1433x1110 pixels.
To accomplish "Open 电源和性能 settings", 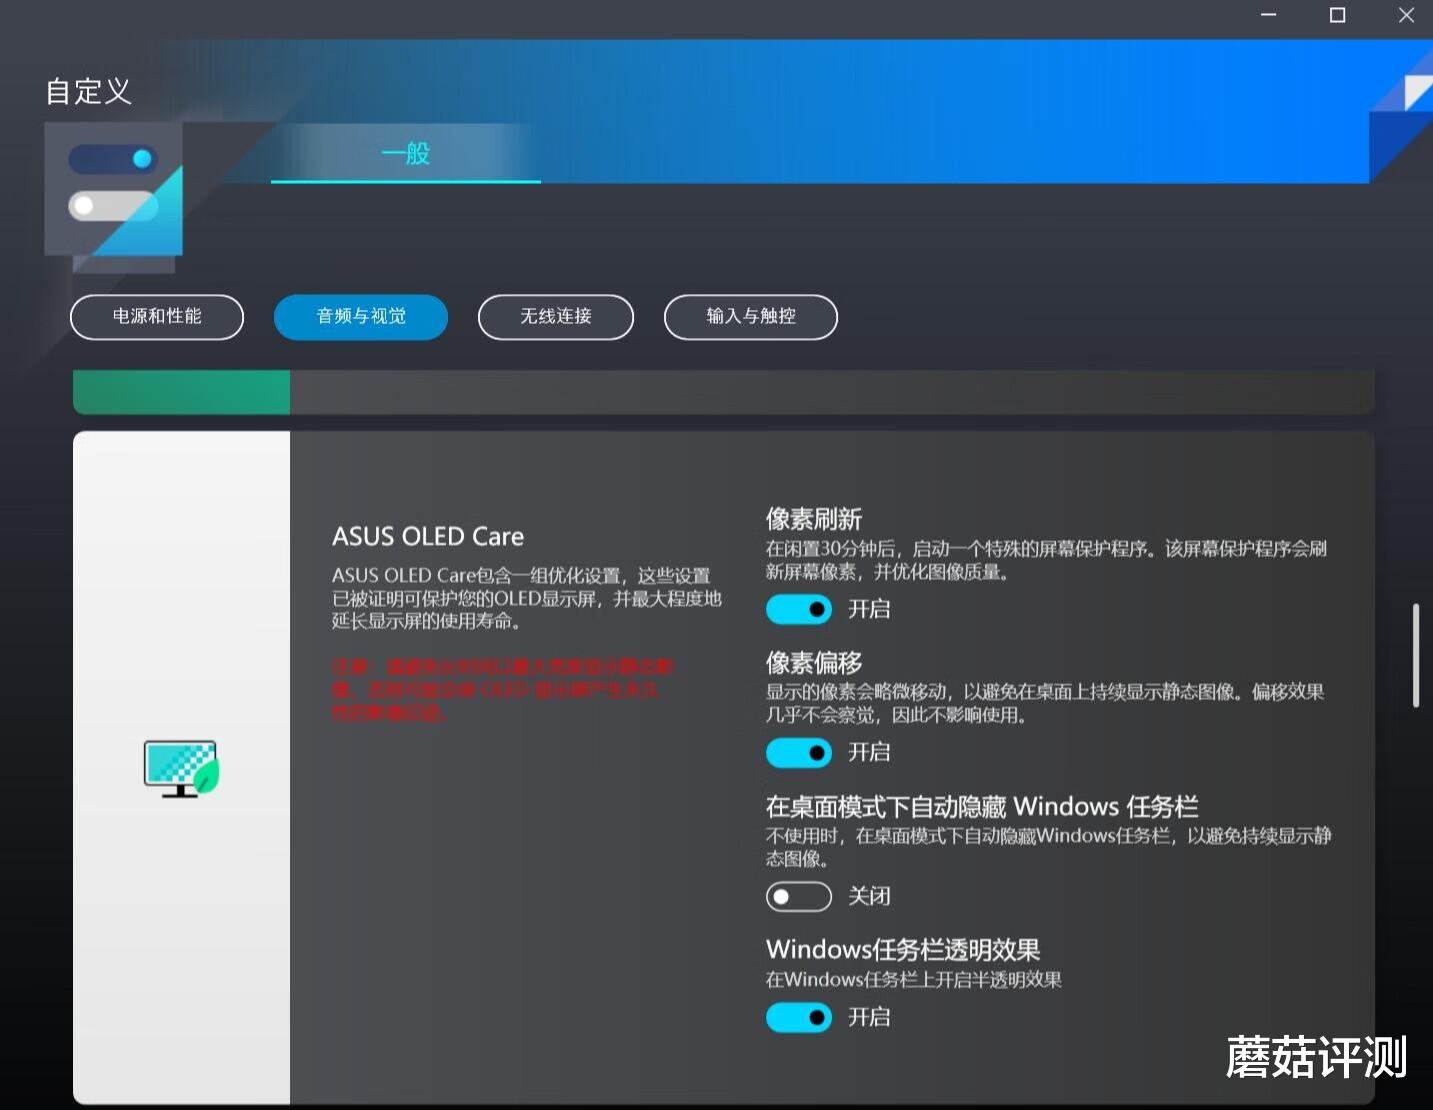I will pyautogui.click(x=157, y=317).
